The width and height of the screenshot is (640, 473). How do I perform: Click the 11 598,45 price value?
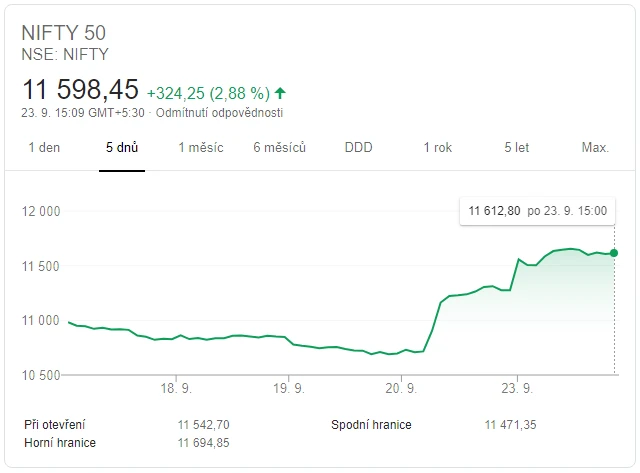coord(80,91)
